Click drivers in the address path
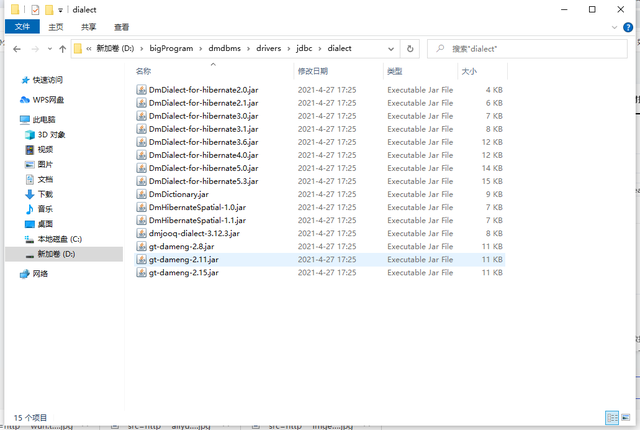Viewport: 640px width, 430px height. coord(269,49)
